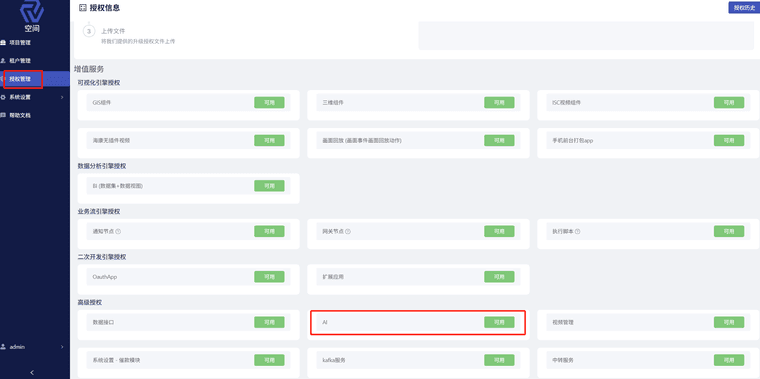Click the empty panel beside 上传文件 step
This screenshot has height=379, width=760.
click(586, 35)
